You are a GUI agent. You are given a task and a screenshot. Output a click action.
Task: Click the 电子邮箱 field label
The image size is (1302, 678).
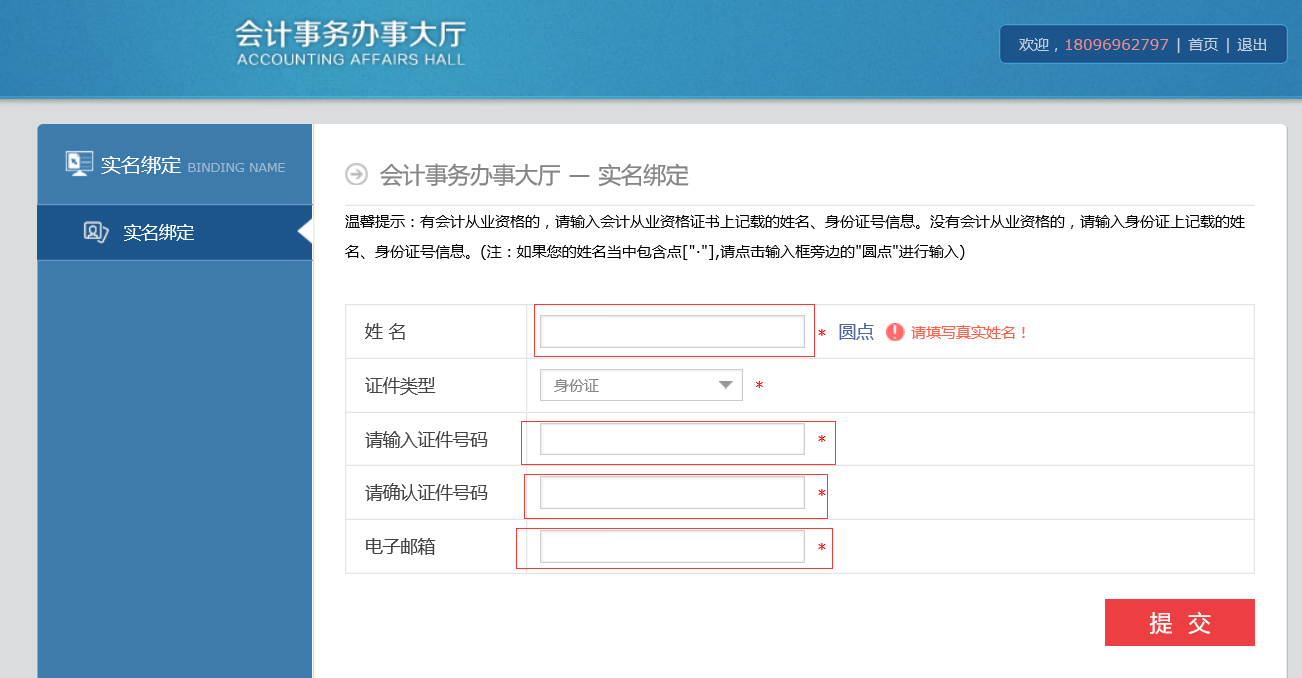point(400,547)
